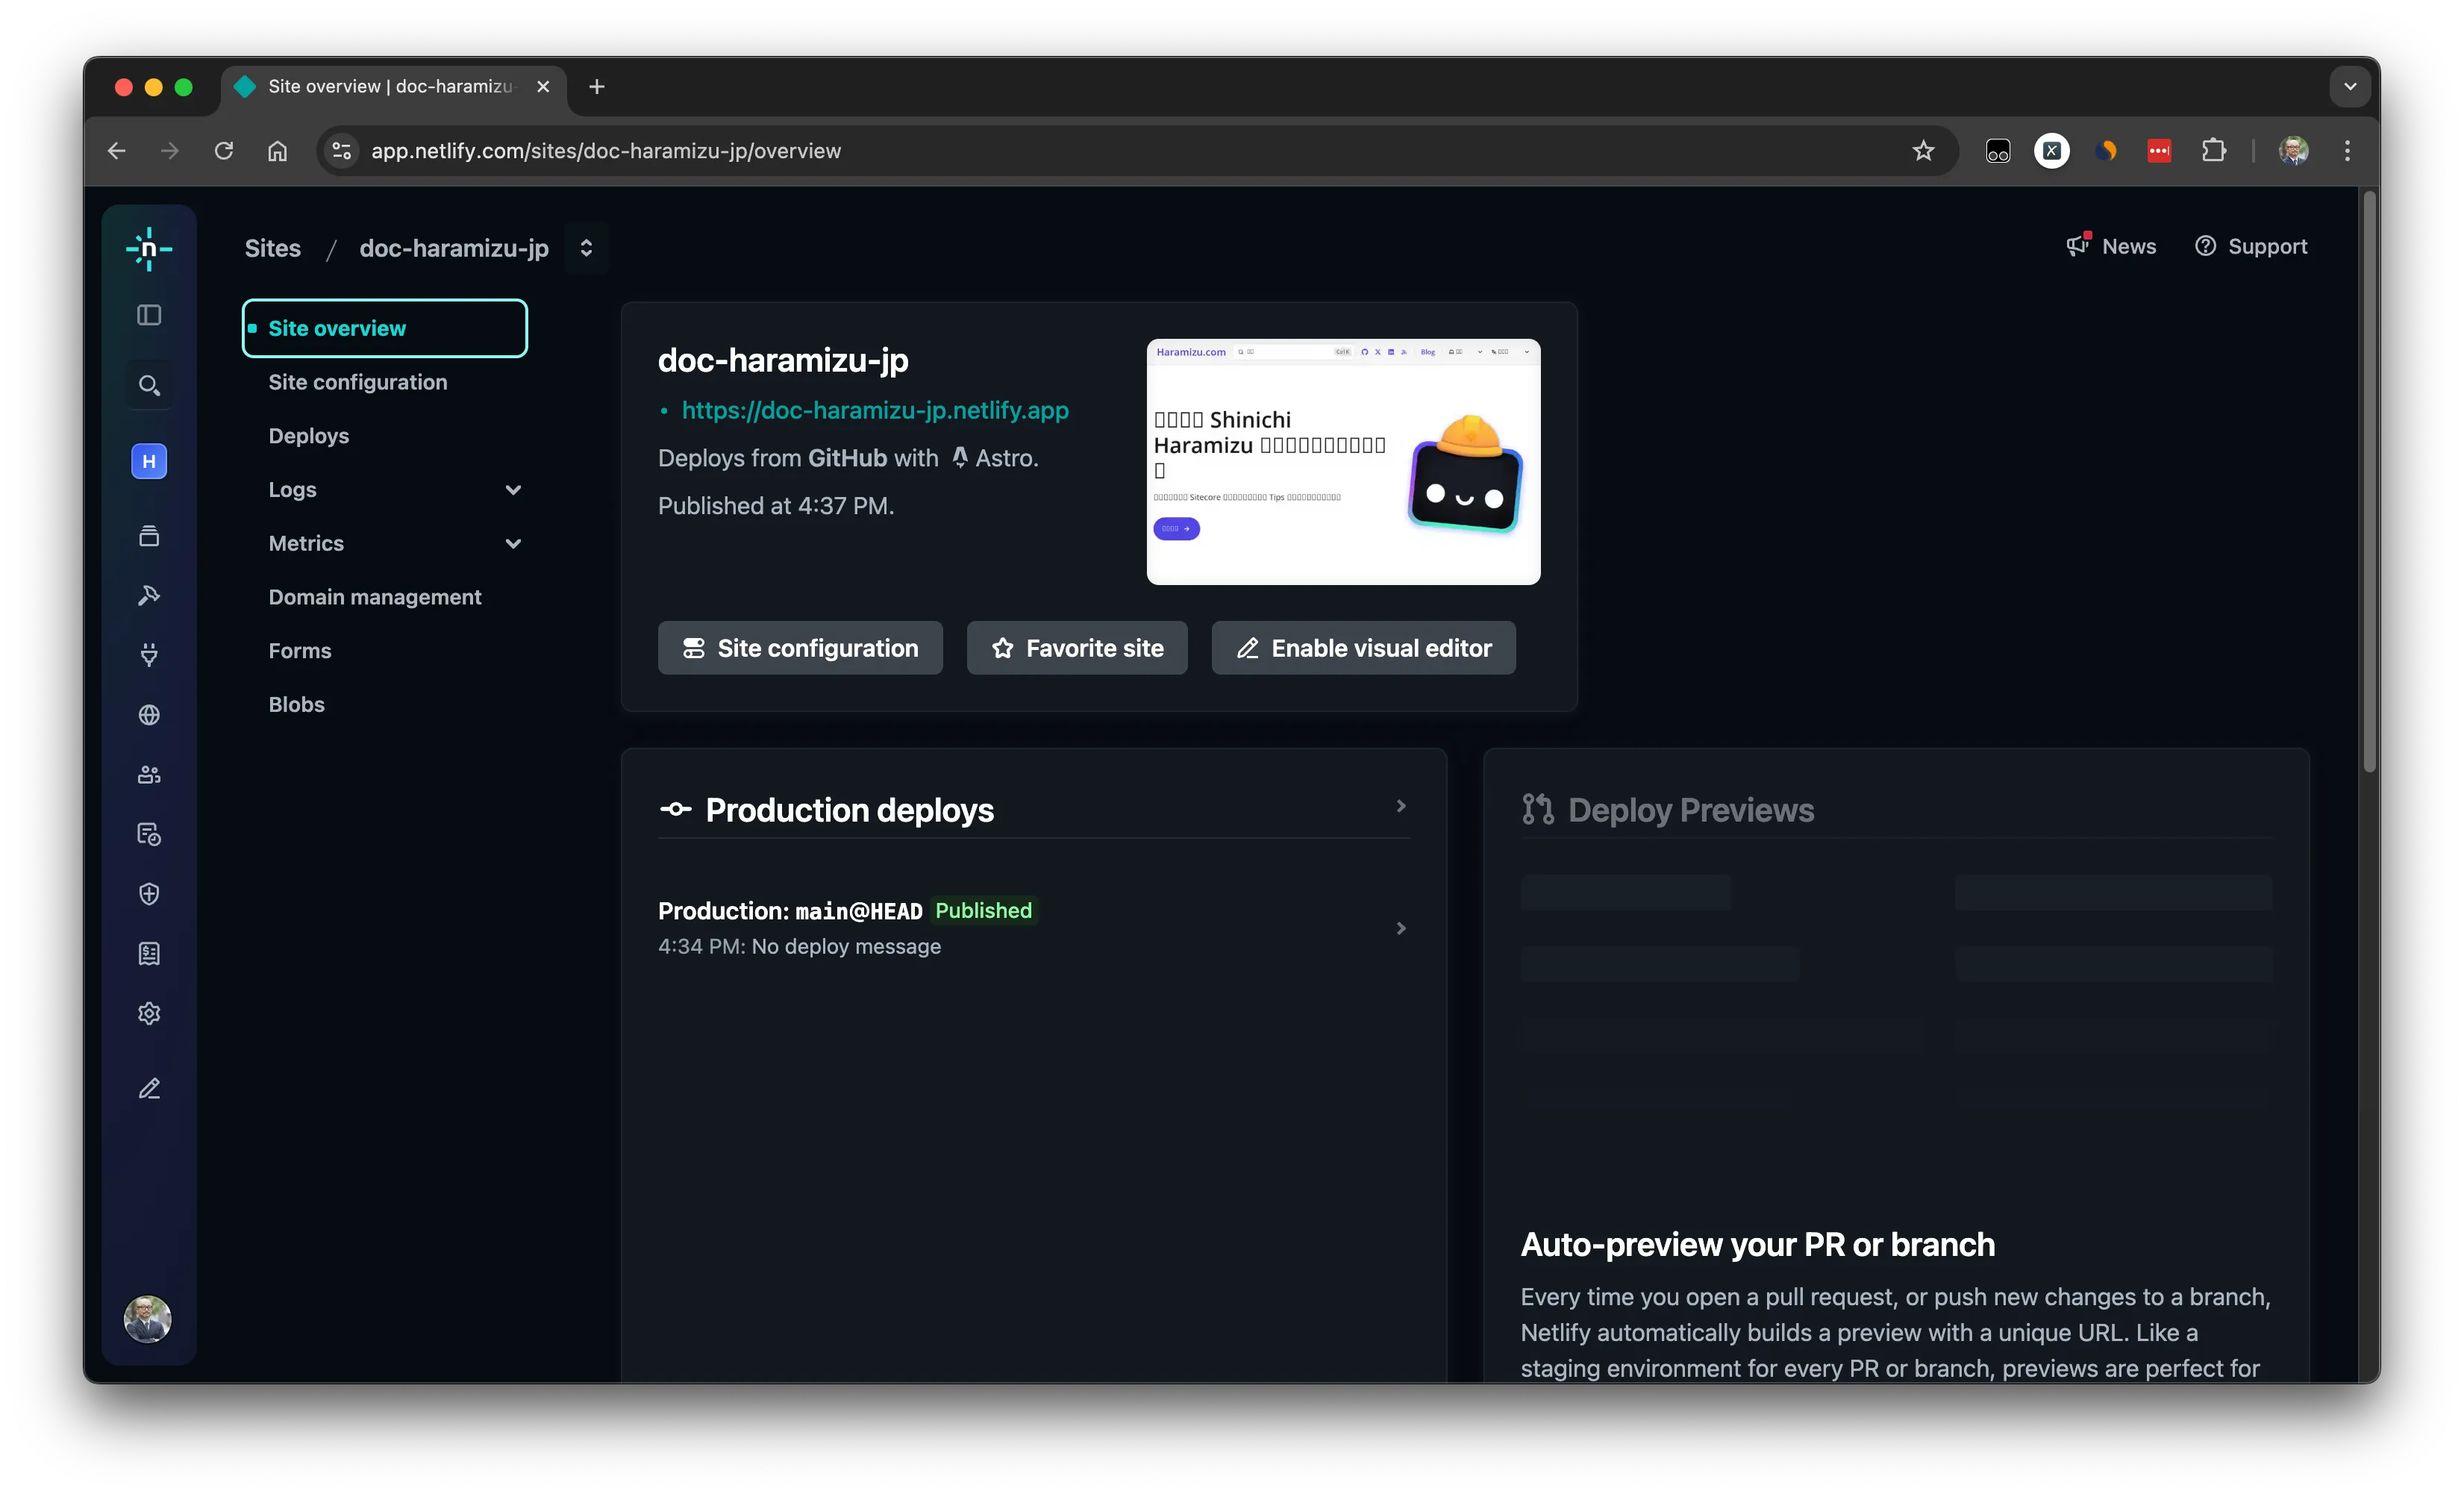This screenshot has width=2464, height=1494.
Task: Toggle the sidebar panel layout icon
Action: pos(149,315)
